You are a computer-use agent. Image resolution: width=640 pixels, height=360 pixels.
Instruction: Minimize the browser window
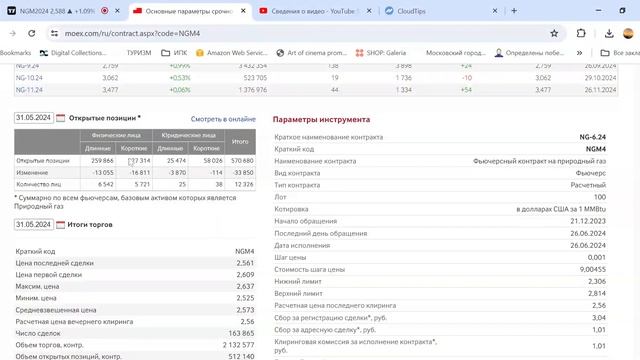coord(598,11)
